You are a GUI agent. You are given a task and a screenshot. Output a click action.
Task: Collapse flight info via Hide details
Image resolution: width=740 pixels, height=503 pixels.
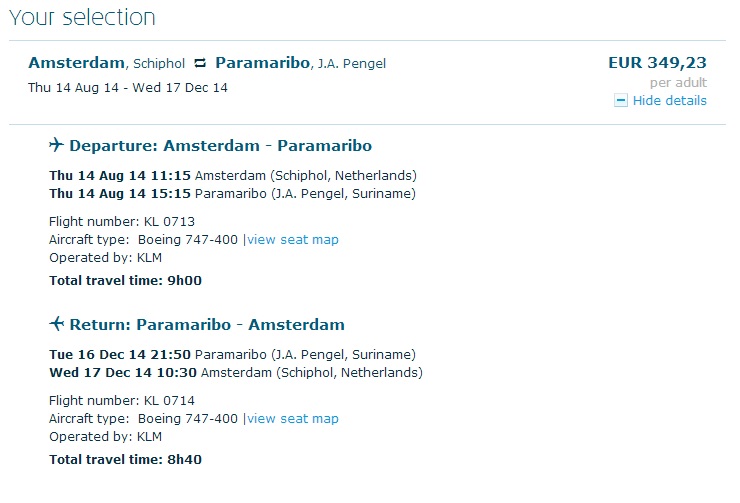click(x=669, y=101)
